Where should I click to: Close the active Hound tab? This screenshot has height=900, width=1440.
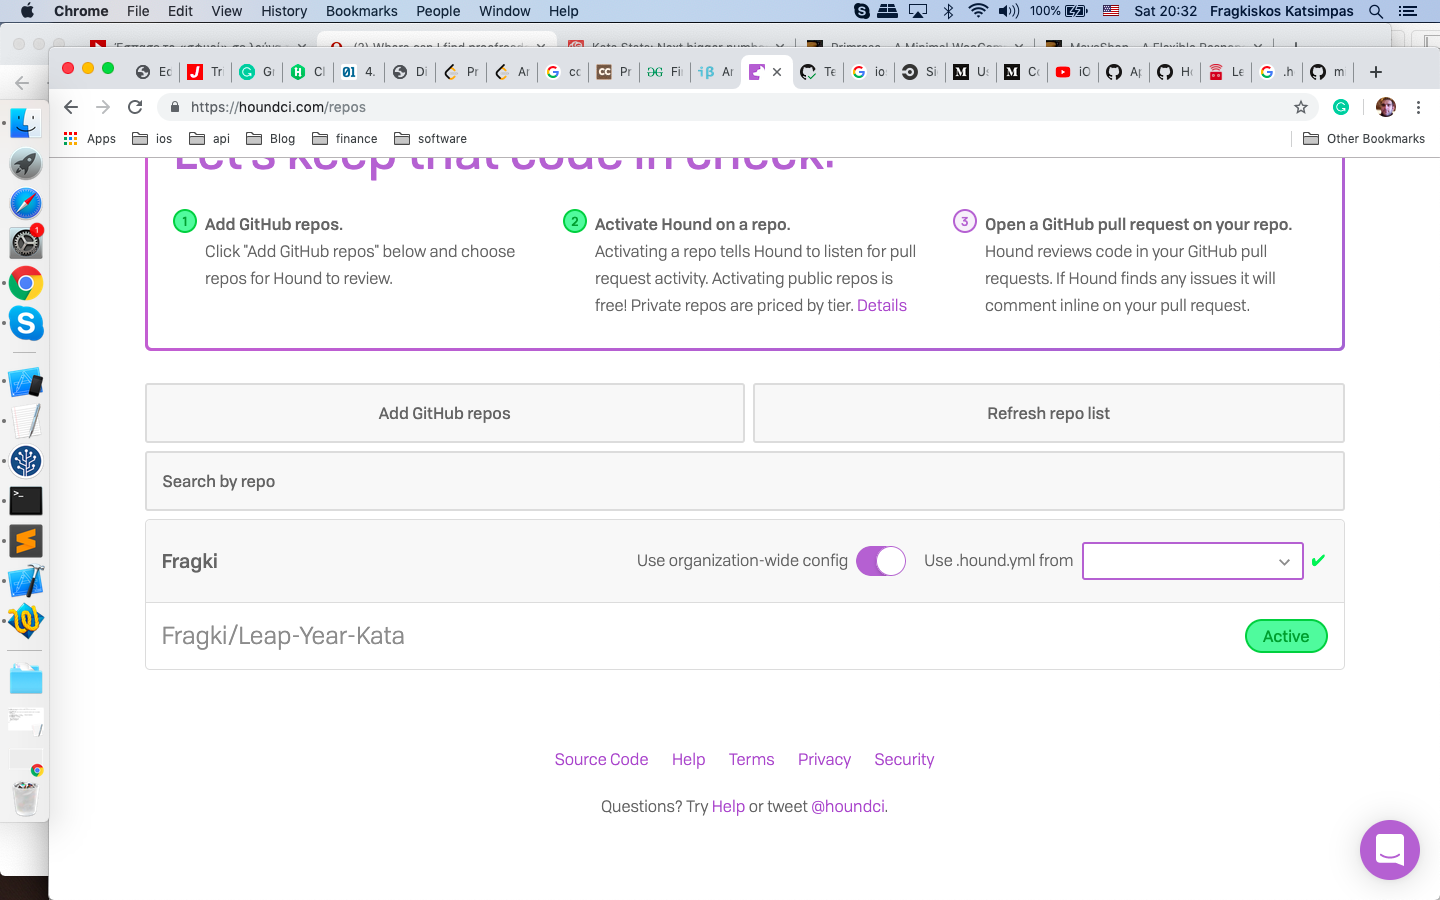coord(777,72)
